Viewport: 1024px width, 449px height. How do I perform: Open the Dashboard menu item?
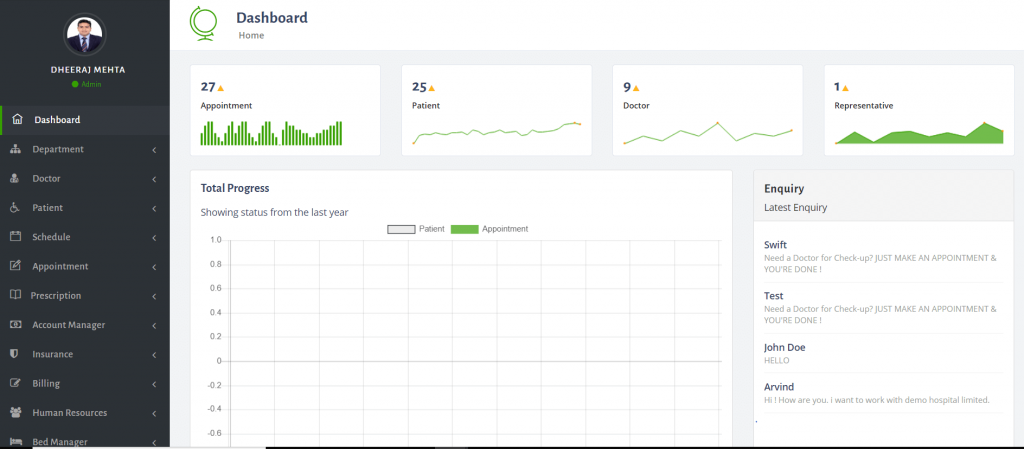click(x=85, y=120)
